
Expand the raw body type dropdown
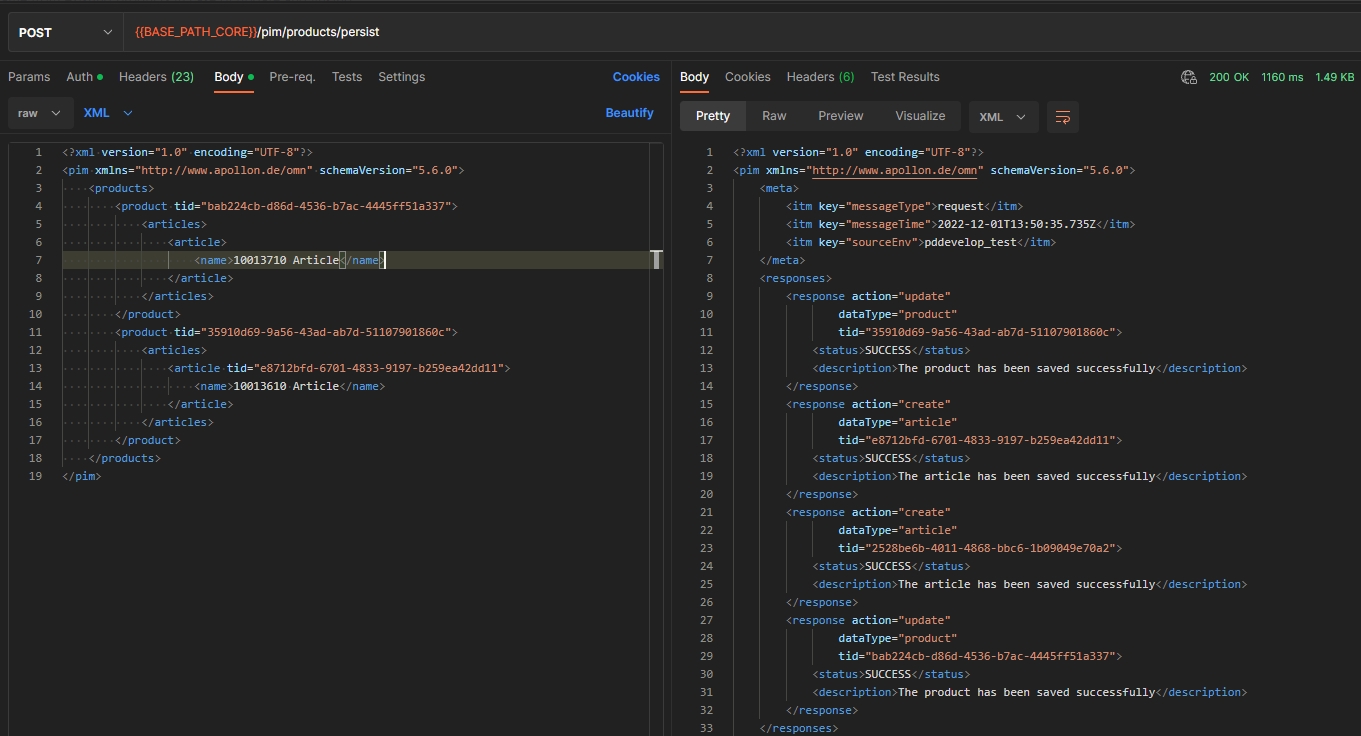pyautogui.click(x=40, y=113)
